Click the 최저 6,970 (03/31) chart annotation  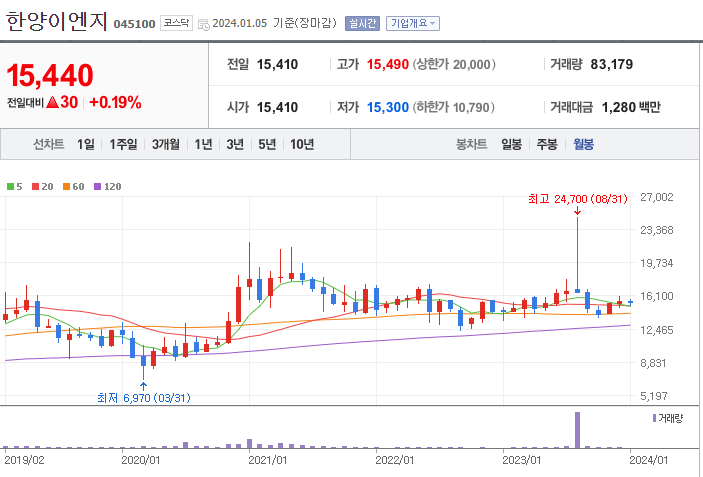point(143,398)
